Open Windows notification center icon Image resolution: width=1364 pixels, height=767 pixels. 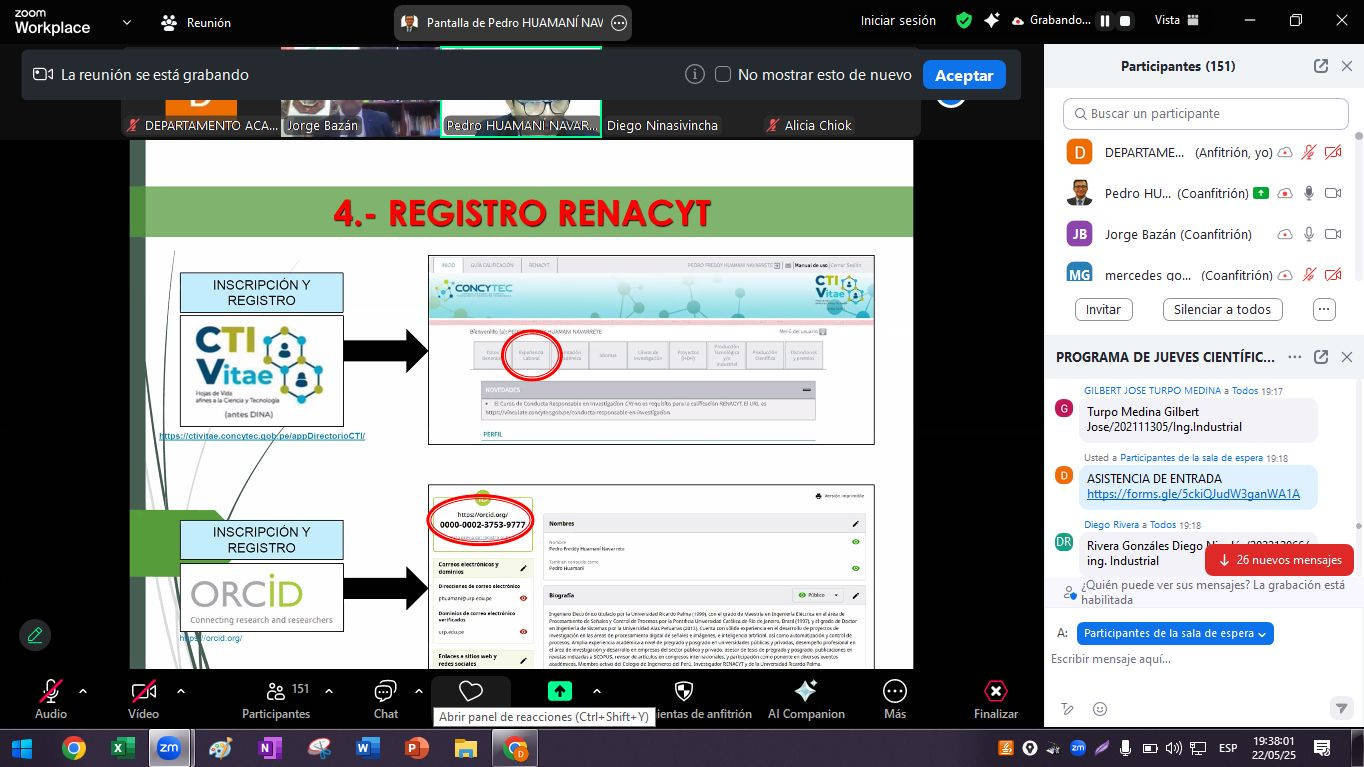pyautogui.click(x=1322, y=748)
